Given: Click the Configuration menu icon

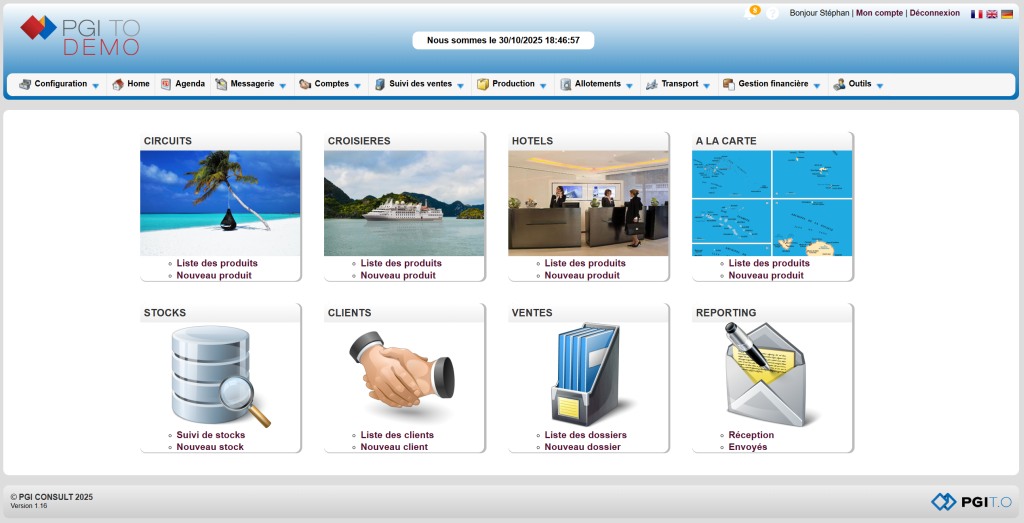Looking at the screenshot, I should 25,84.
